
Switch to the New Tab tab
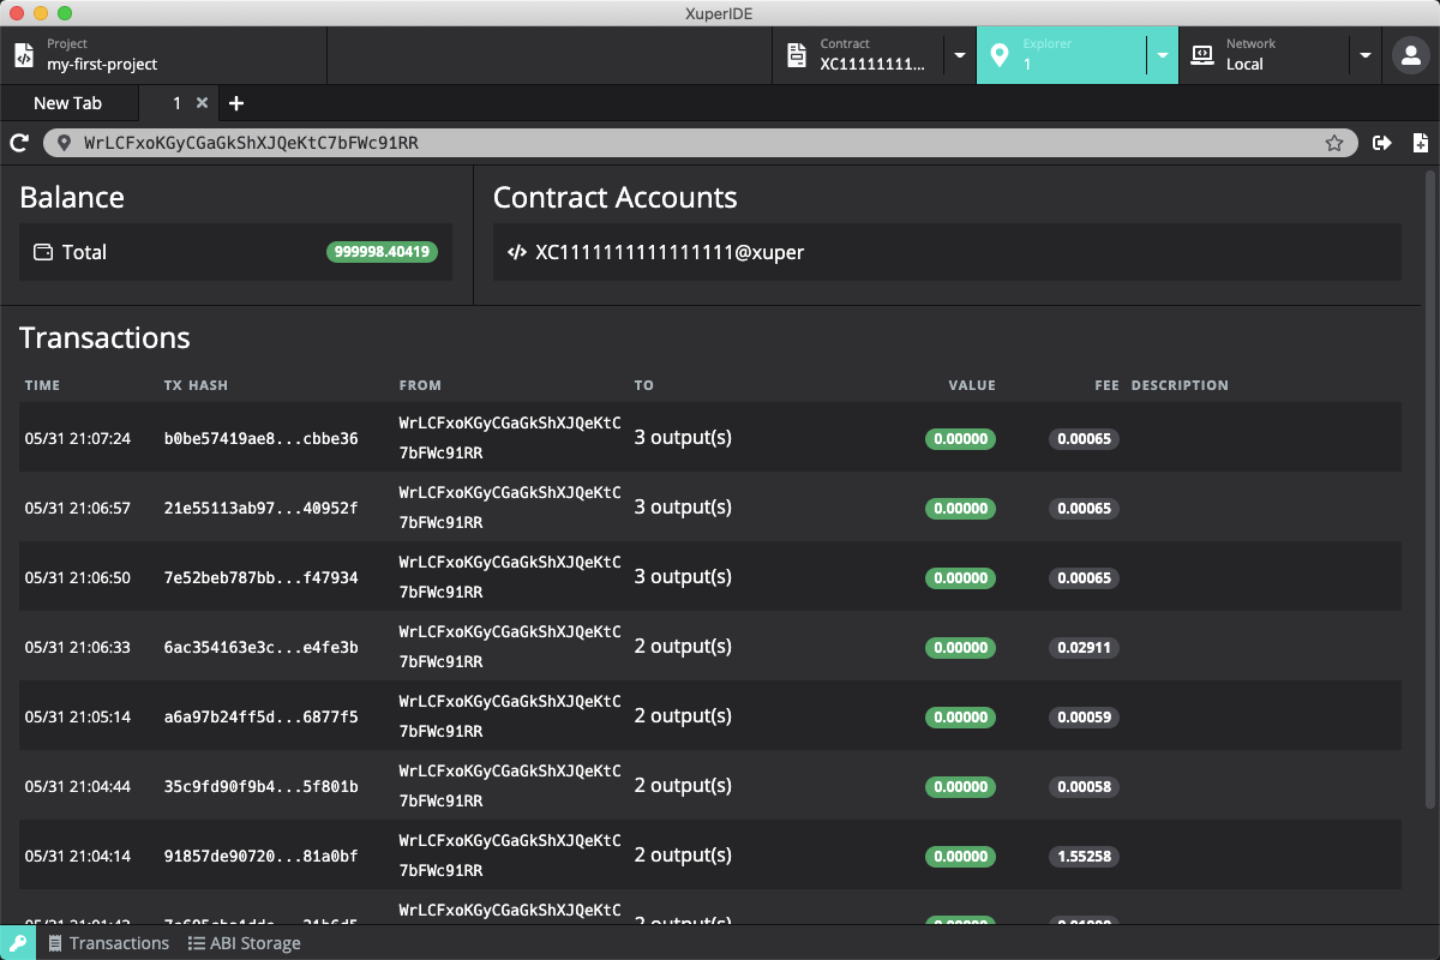click(68, 103)
